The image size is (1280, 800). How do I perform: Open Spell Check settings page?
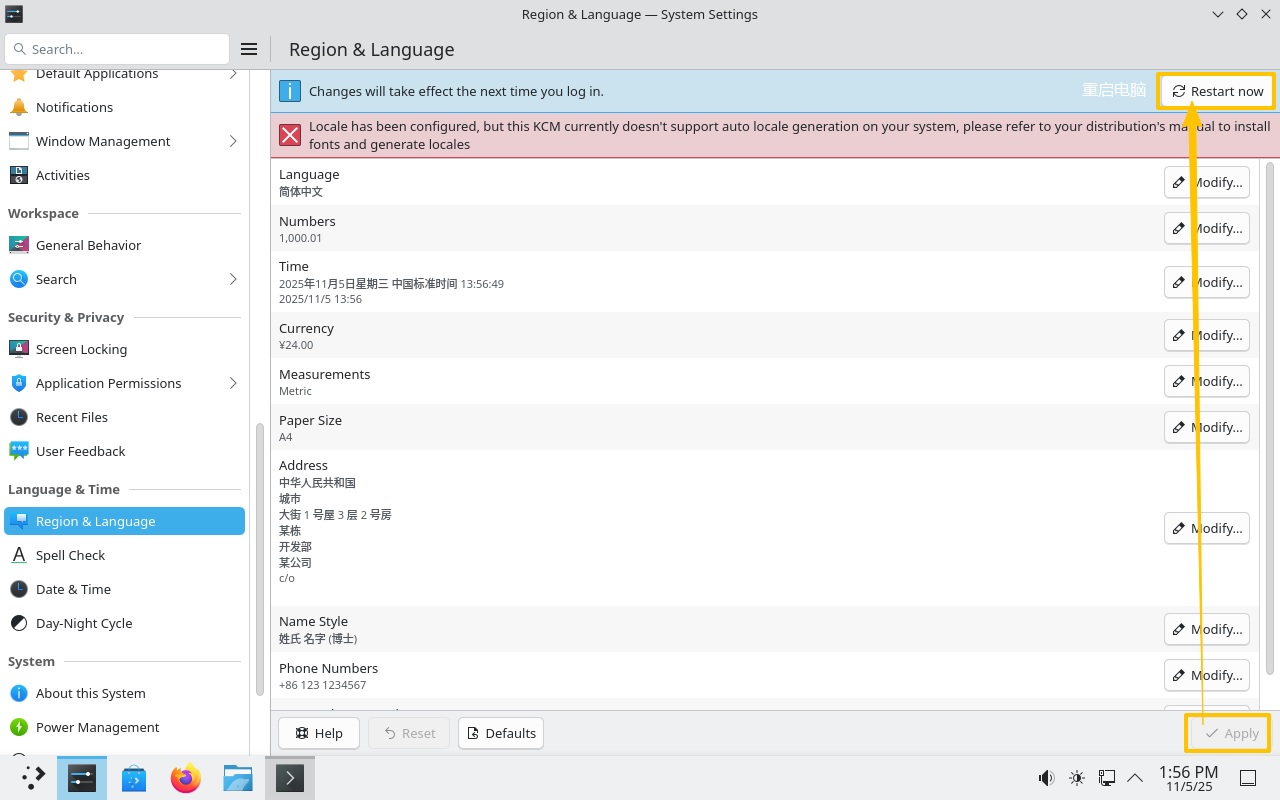[x=70, y=555]
